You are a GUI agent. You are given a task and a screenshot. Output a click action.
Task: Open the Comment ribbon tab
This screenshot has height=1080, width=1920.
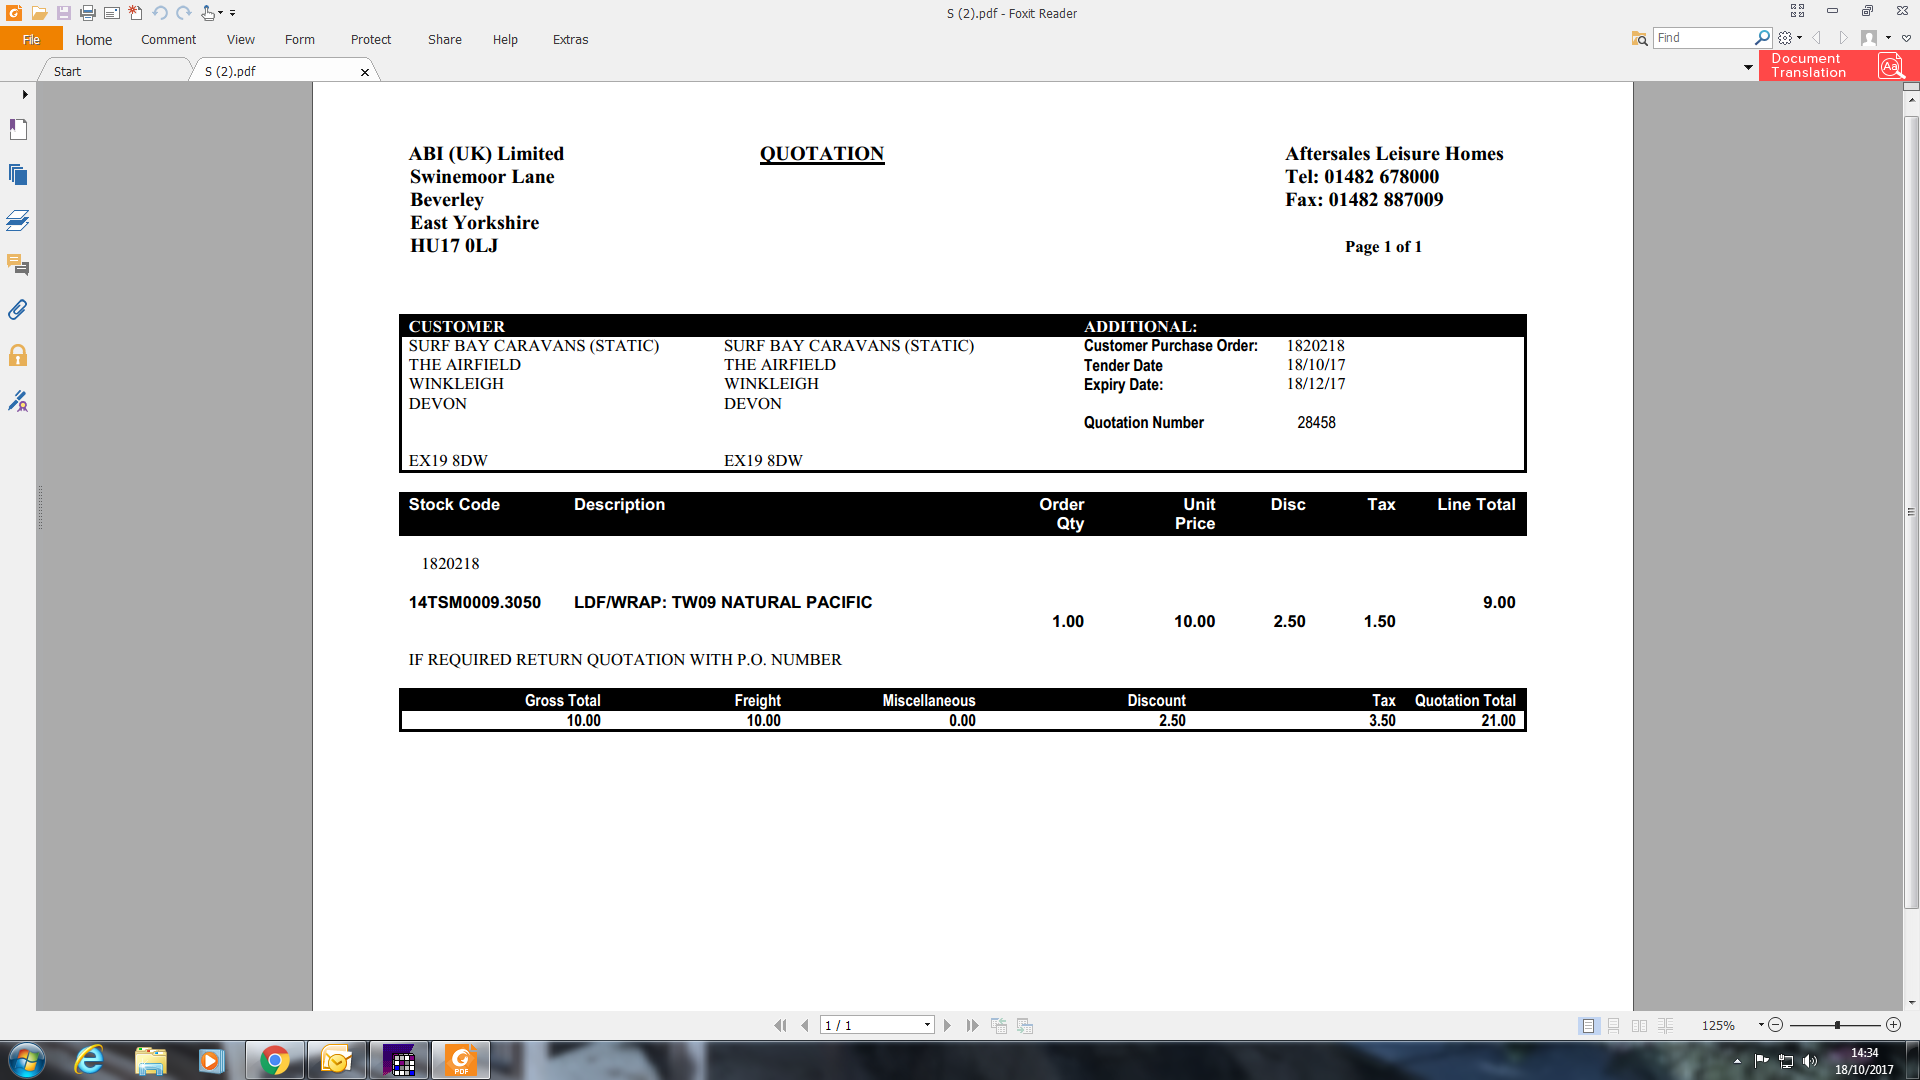click(x=168, y=40)
